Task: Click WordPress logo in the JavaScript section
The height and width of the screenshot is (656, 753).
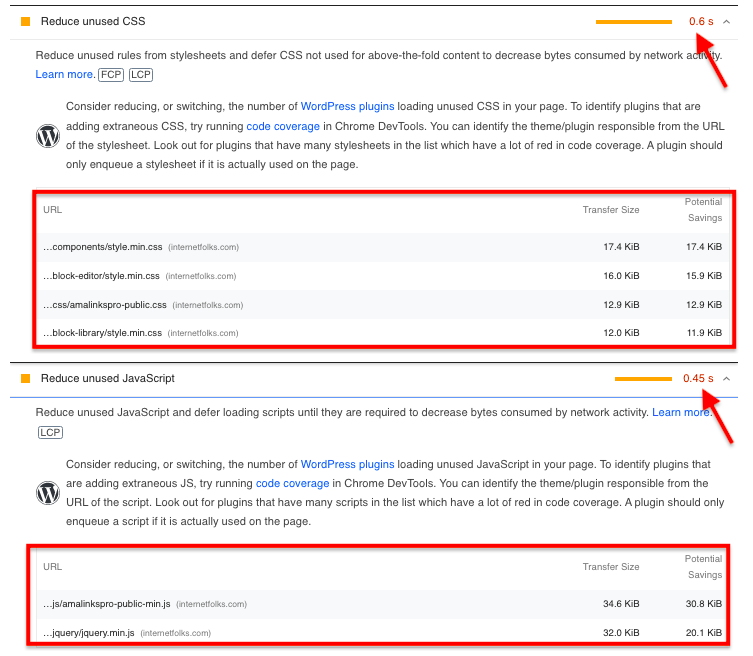Action: [x=48, y=493]
